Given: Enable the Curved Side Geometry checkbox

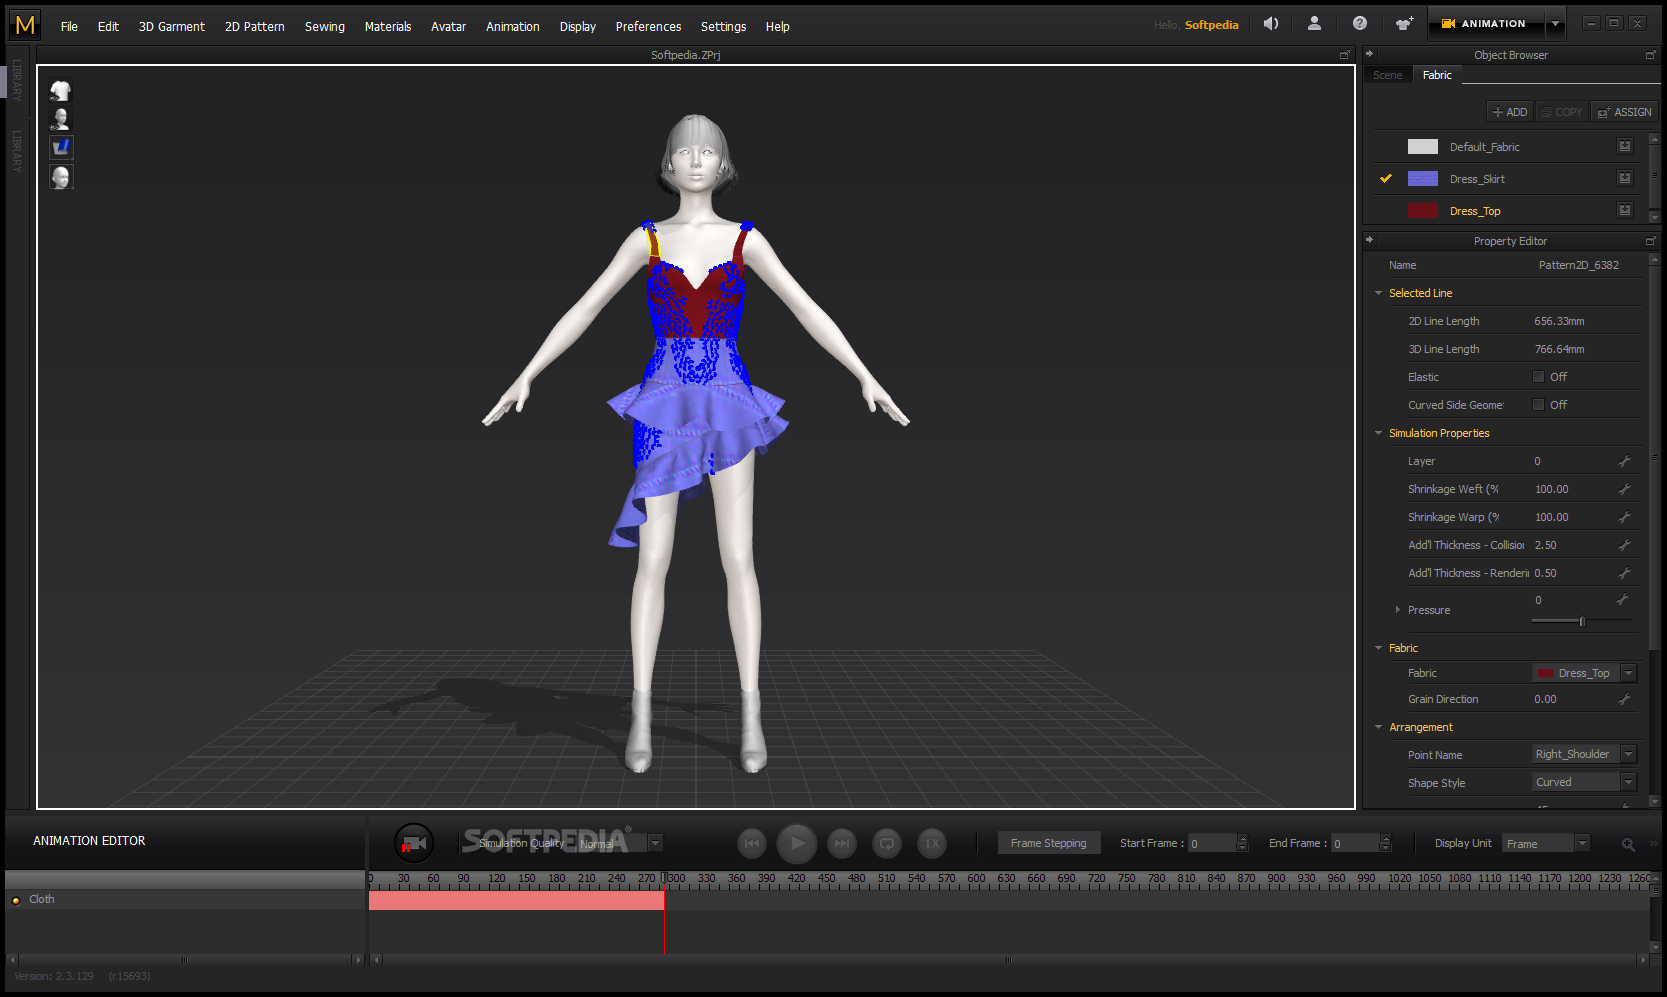Looking at the screenshot, I should [x=1538, y=405].
